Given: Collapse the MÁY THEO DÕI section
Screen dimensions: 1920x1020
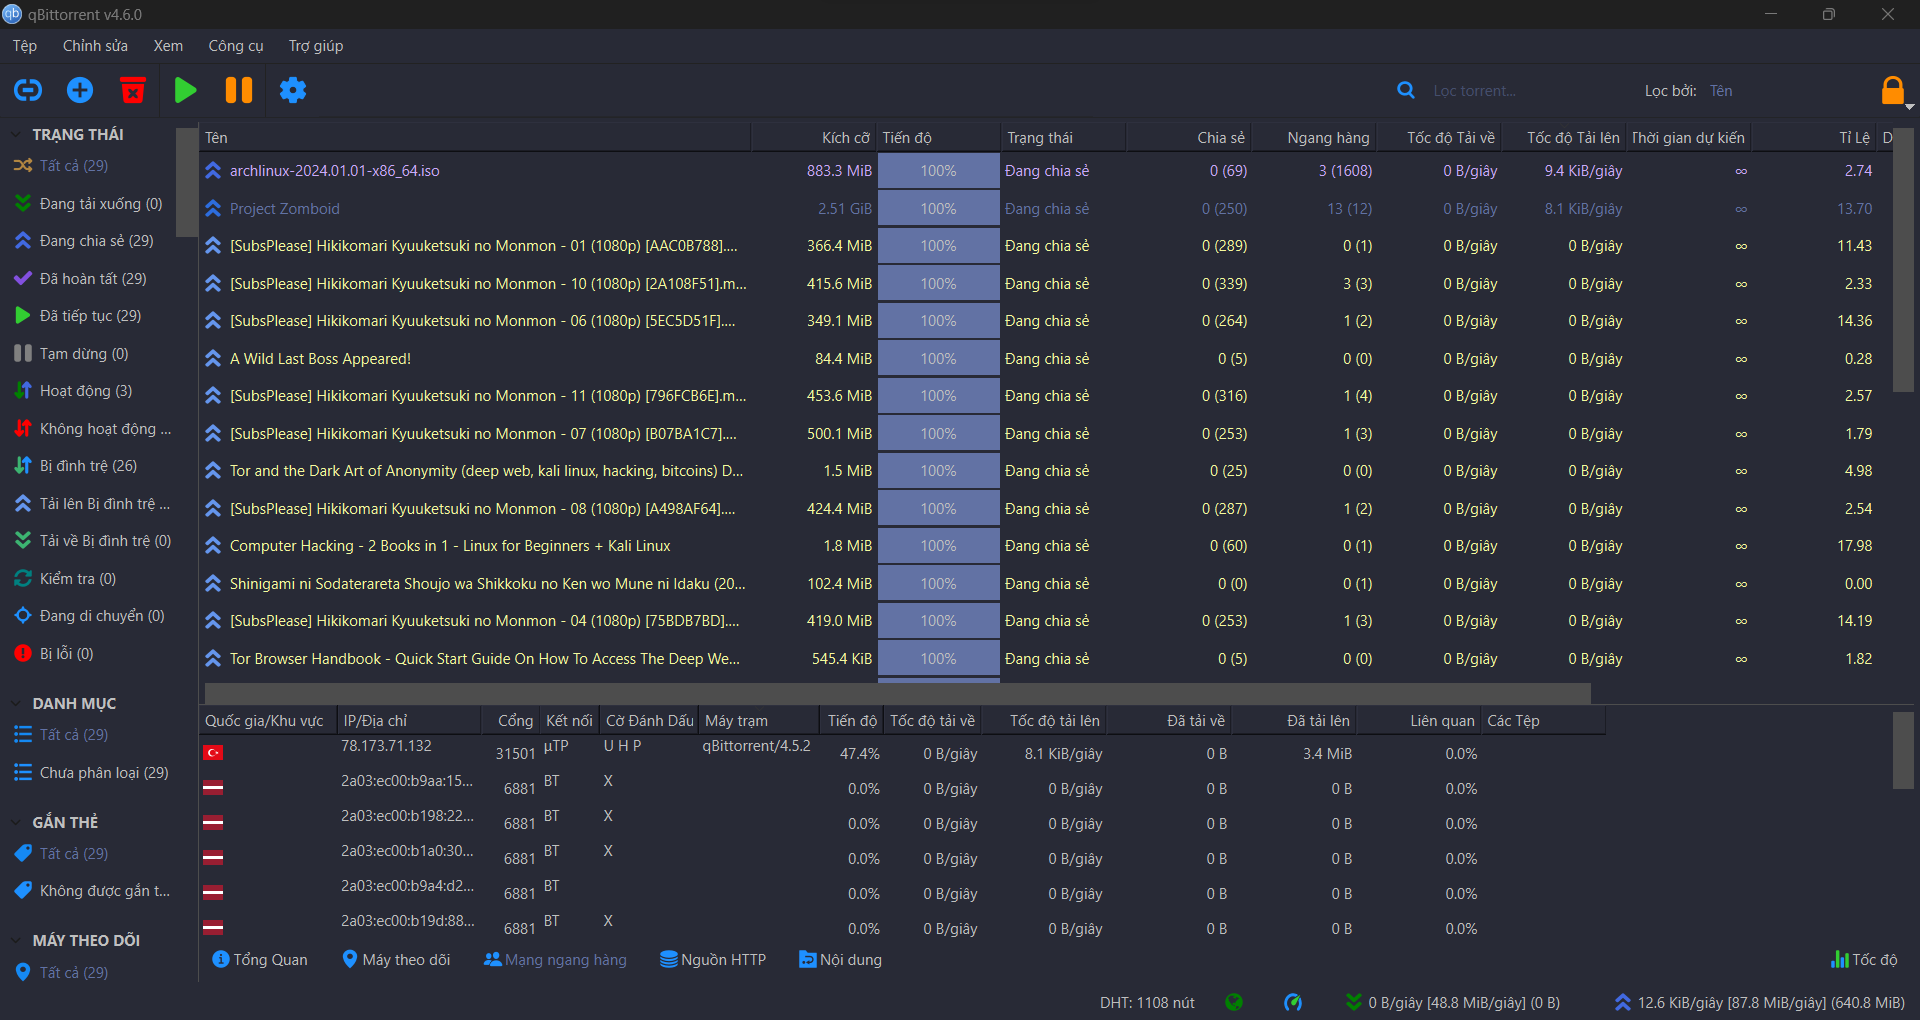Looking at the screenshot, I should tap(16, 940).
